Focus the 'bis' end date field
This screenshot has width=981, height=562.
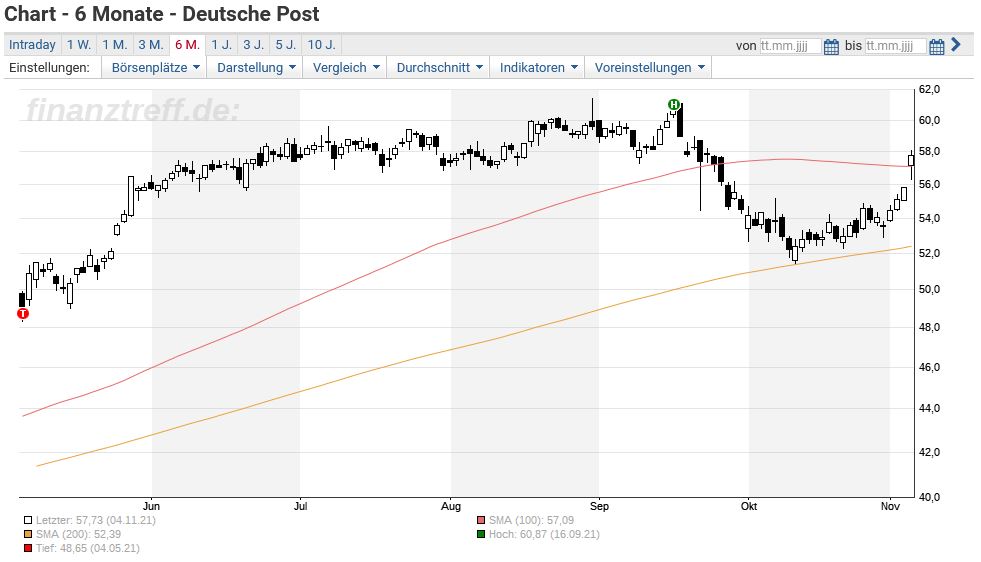[895, 46]
